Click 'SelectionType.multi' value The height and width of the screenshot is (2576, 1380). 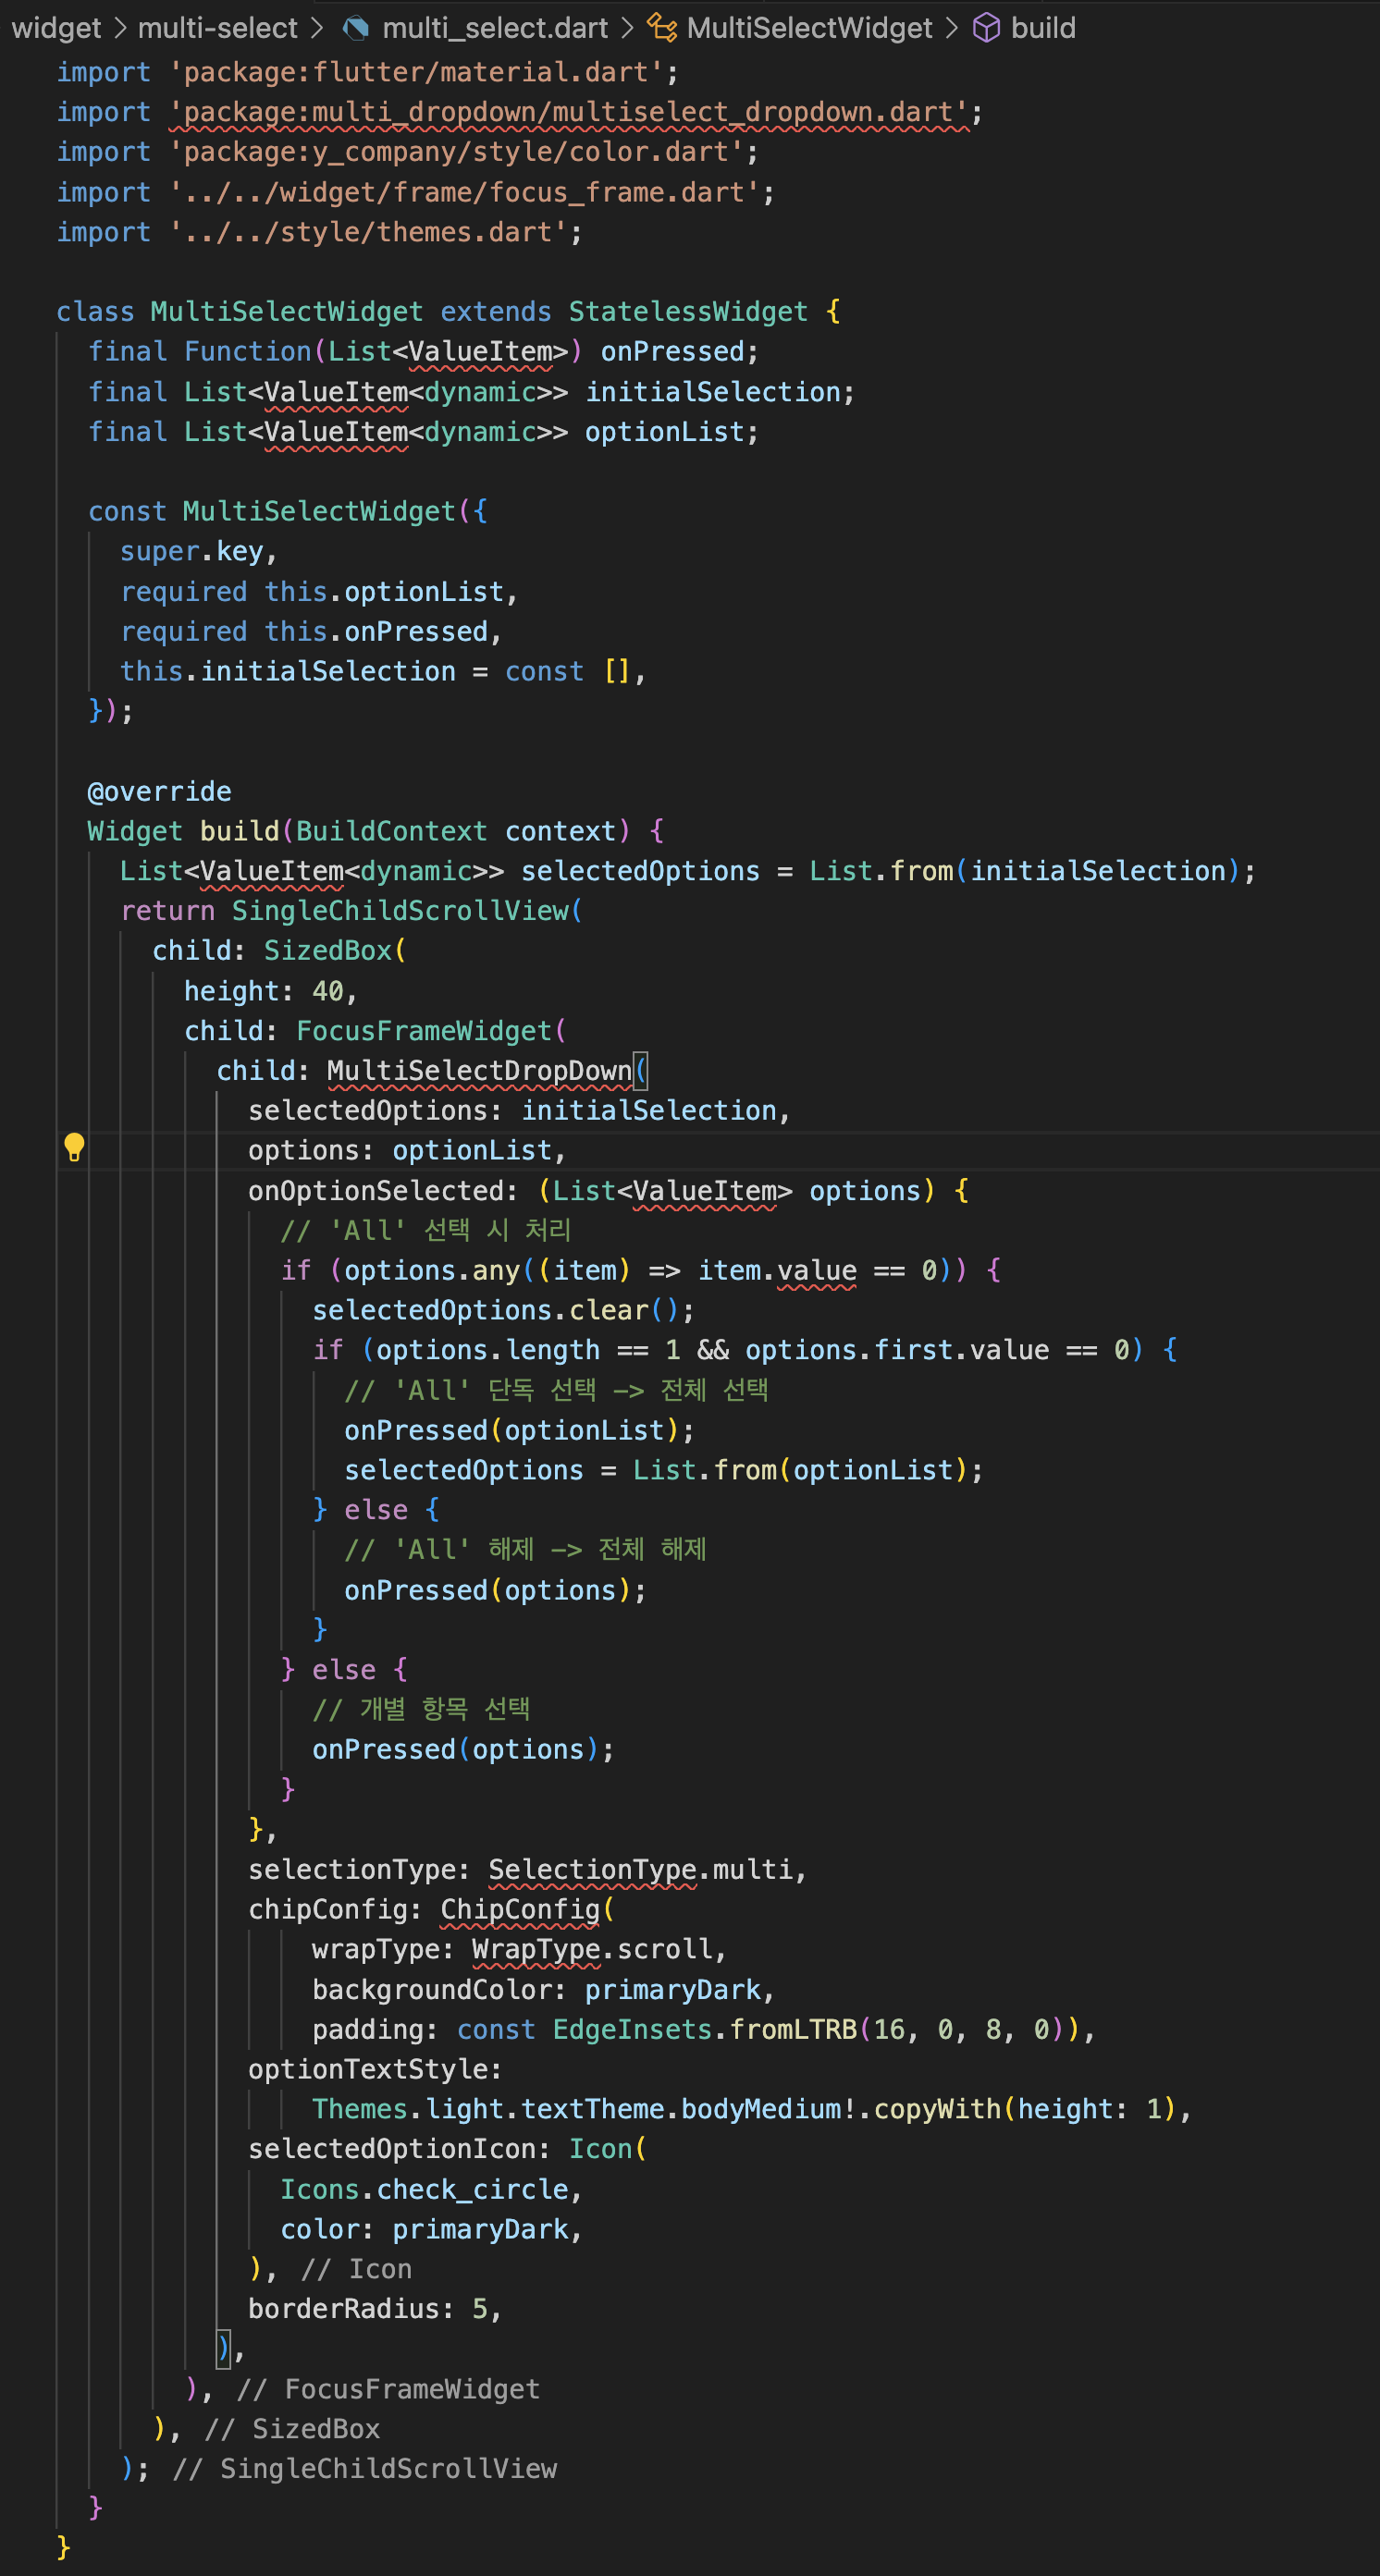pyautogui.click(x=640, y=1870)
